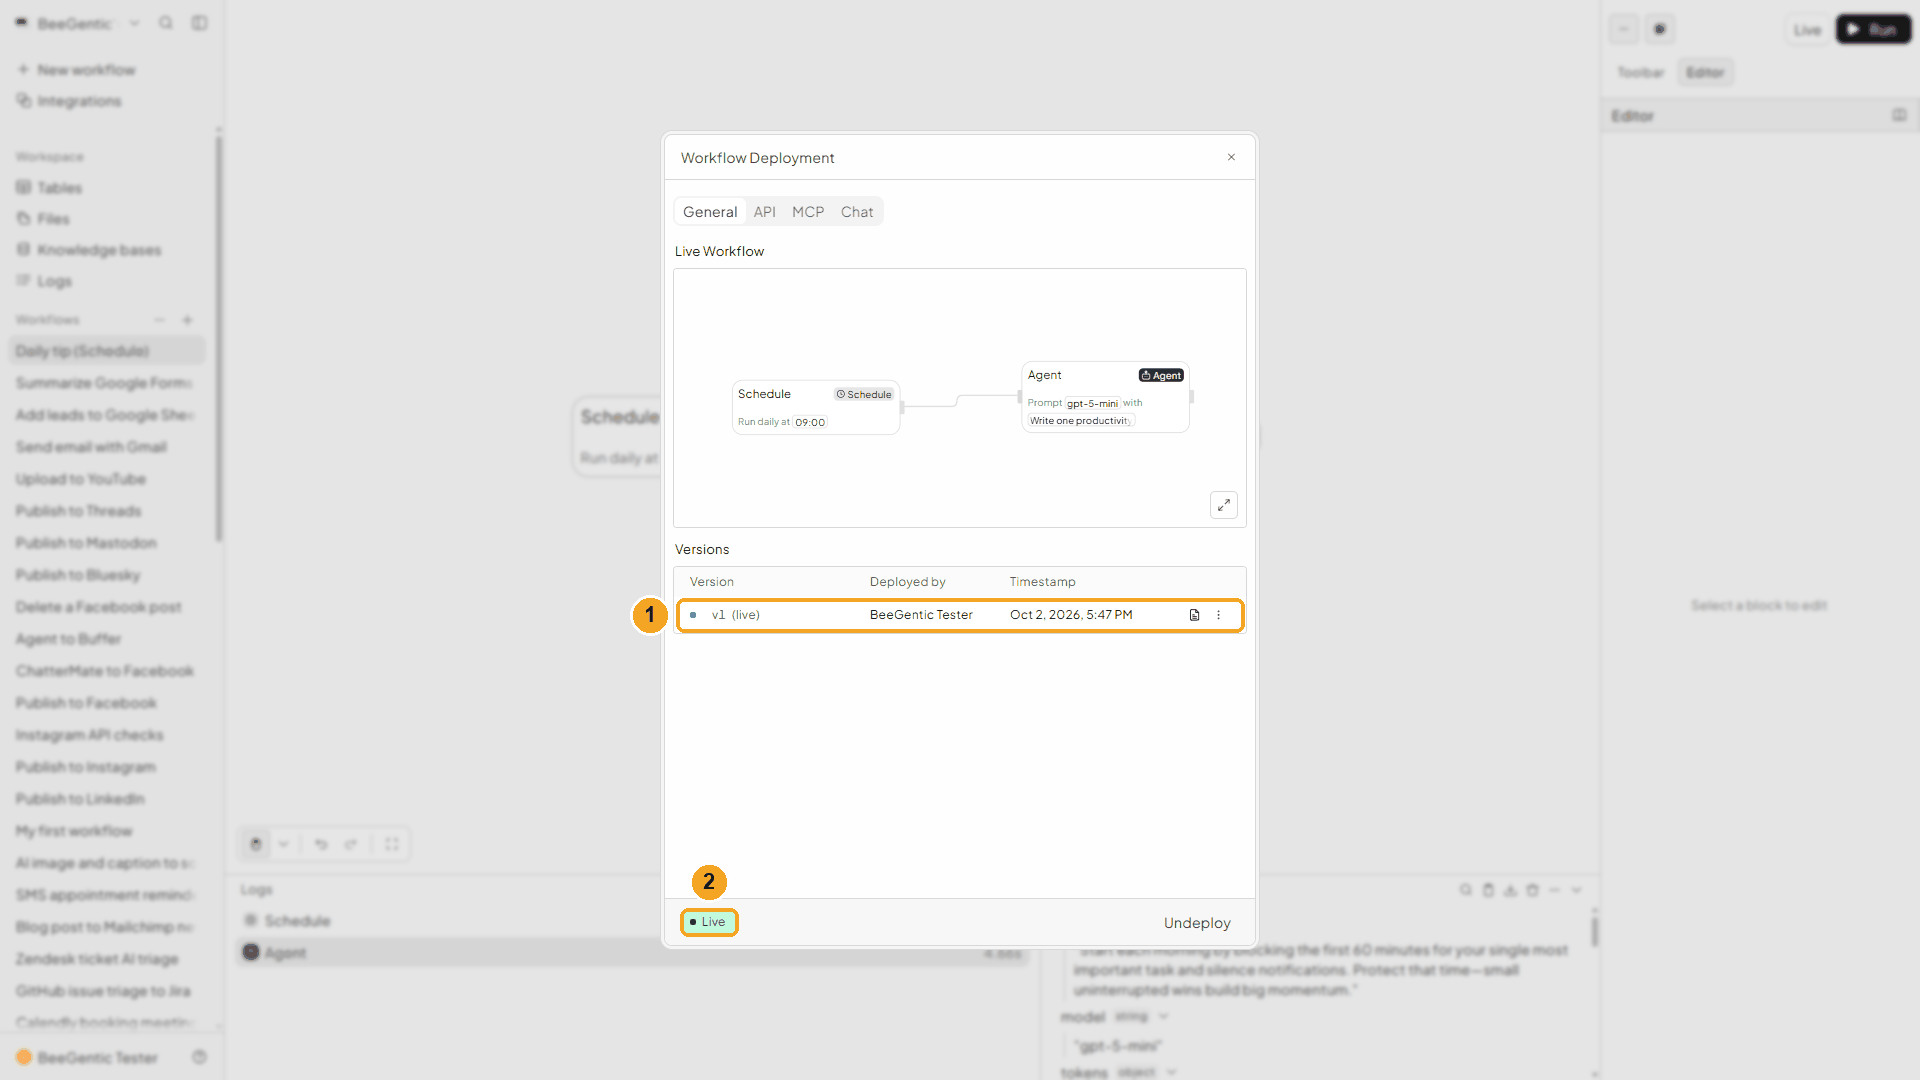The width and height of the screenshot is (1920, 1080).
Task: Click the Live status badge
Action: coord(709,922)
